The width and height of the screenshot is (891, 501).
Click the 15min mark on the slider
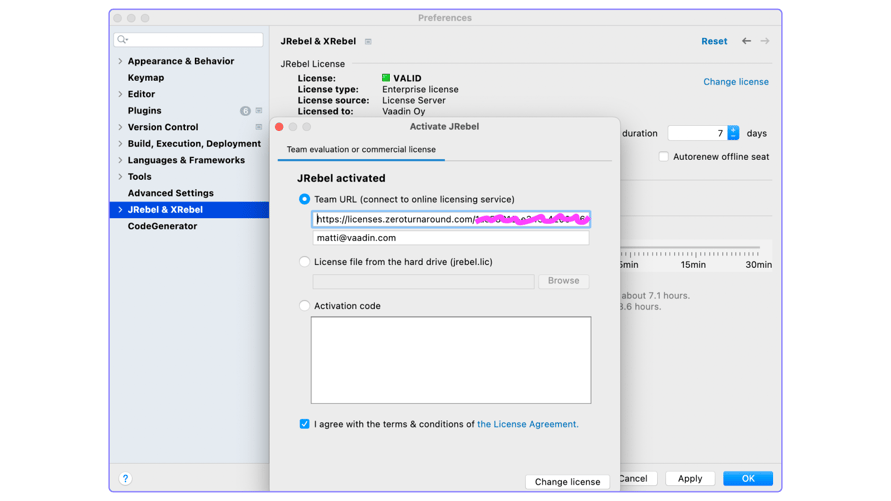pos(693,265)
